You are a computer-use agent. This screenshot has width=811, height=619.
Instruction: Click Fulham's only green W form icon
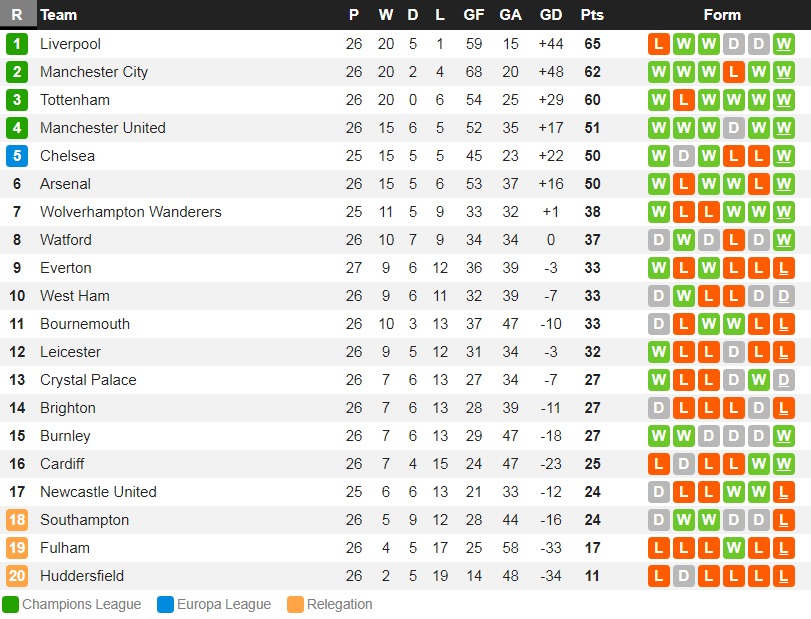pyautogui.click(x=733, y=548)
